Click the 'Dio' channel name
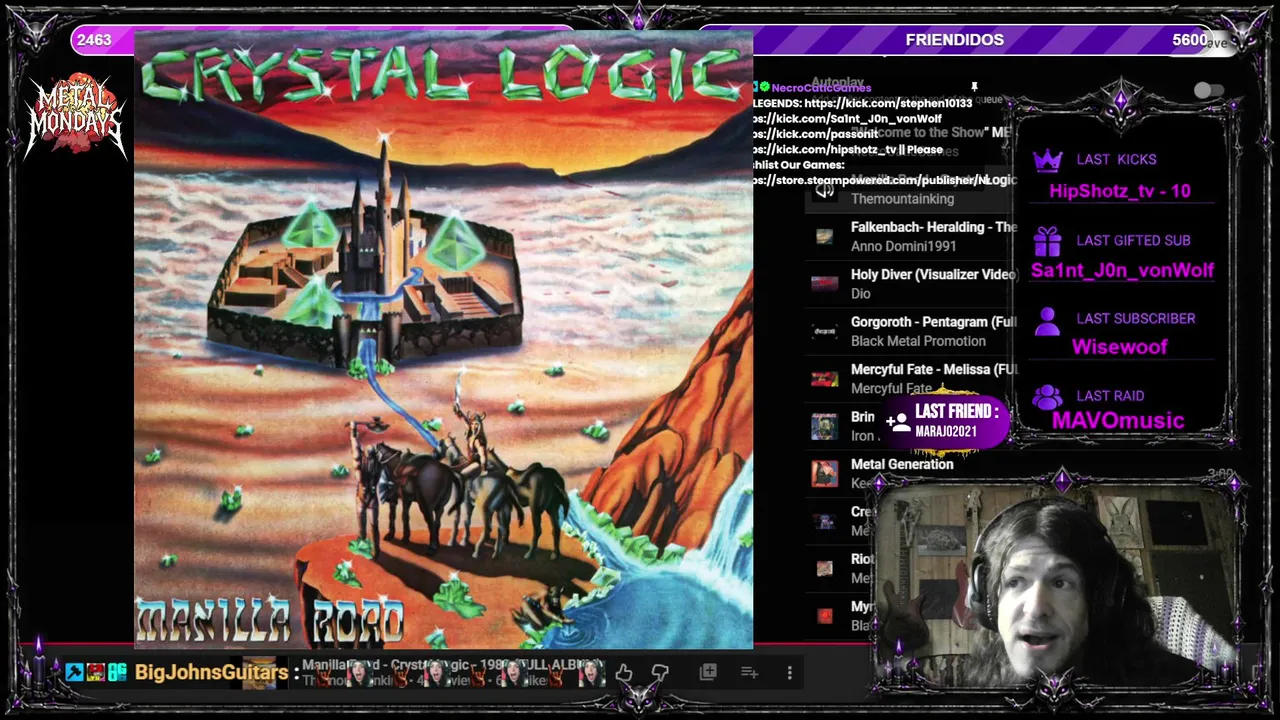Screen dimensions: 1280x720 tap(860, 294)
